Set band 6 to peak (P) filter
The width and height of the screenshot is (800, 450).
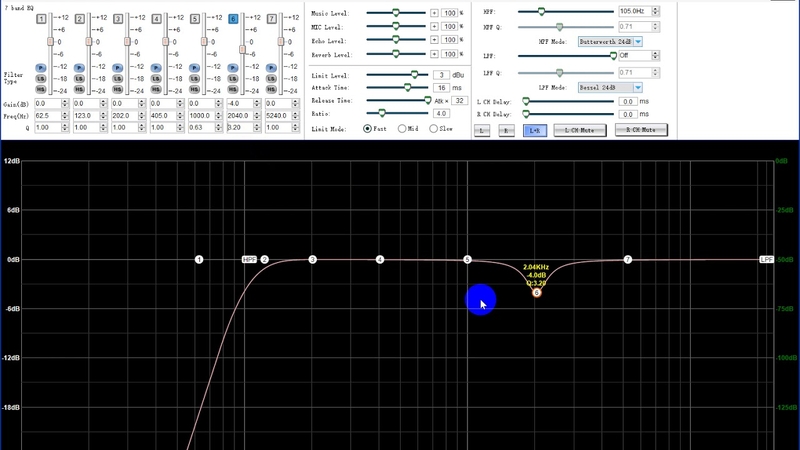click(x=233, y=68)
